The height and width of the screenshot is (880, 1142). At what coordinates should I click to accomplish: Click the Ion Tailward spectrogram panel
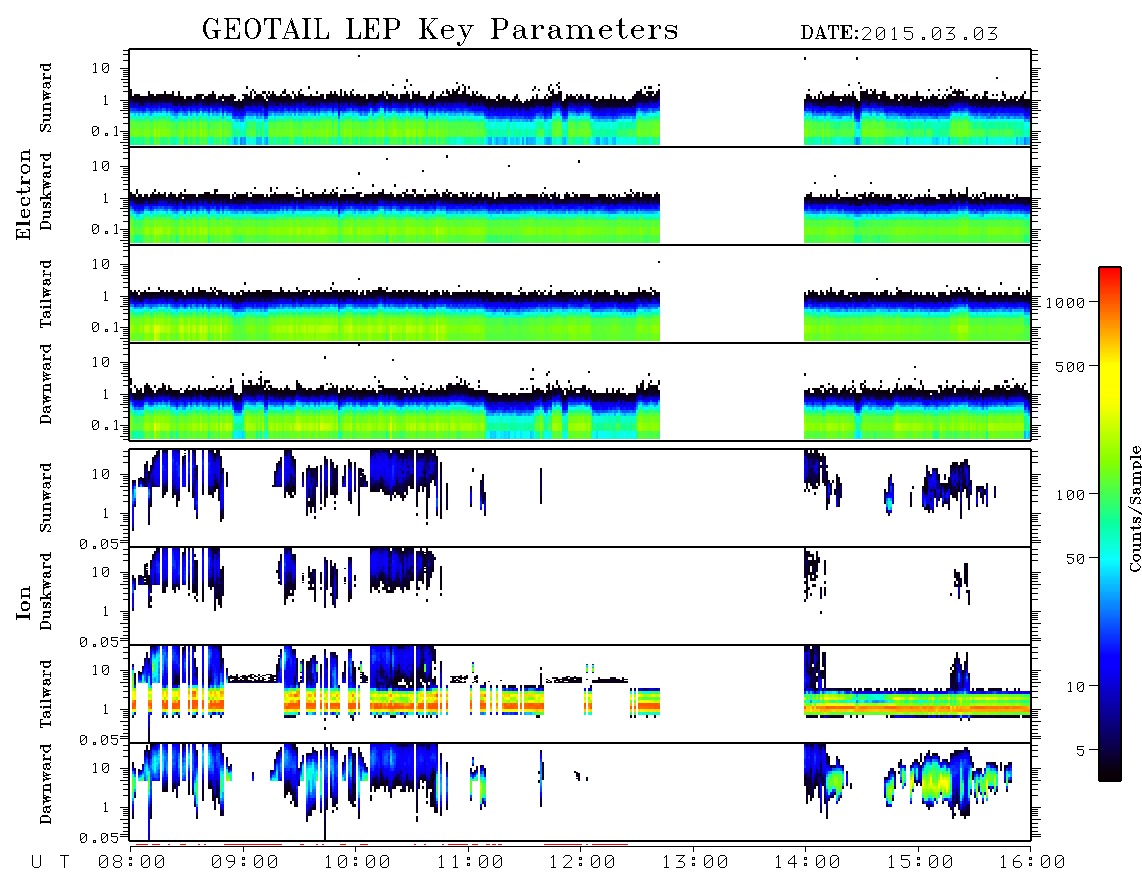tap(580, 694)
